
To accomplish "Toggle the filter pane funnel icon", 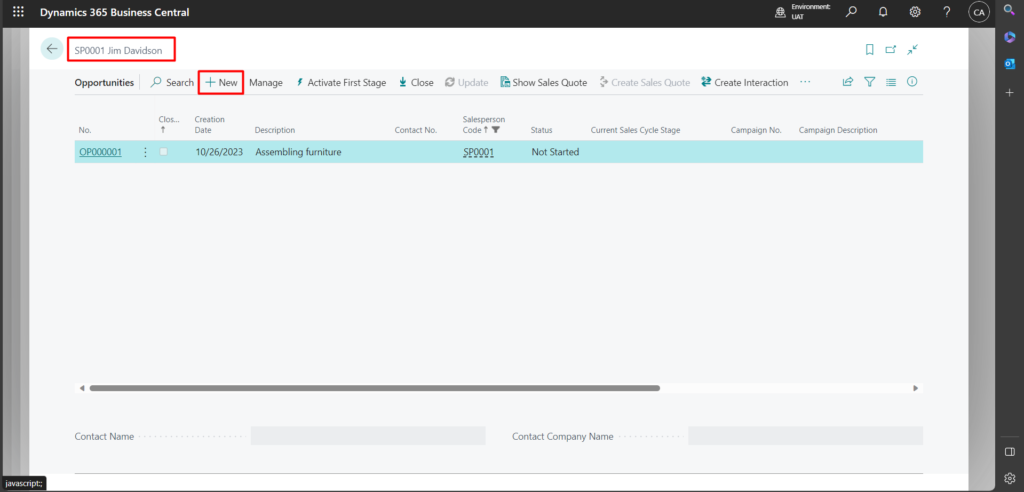I will (869, 82).
